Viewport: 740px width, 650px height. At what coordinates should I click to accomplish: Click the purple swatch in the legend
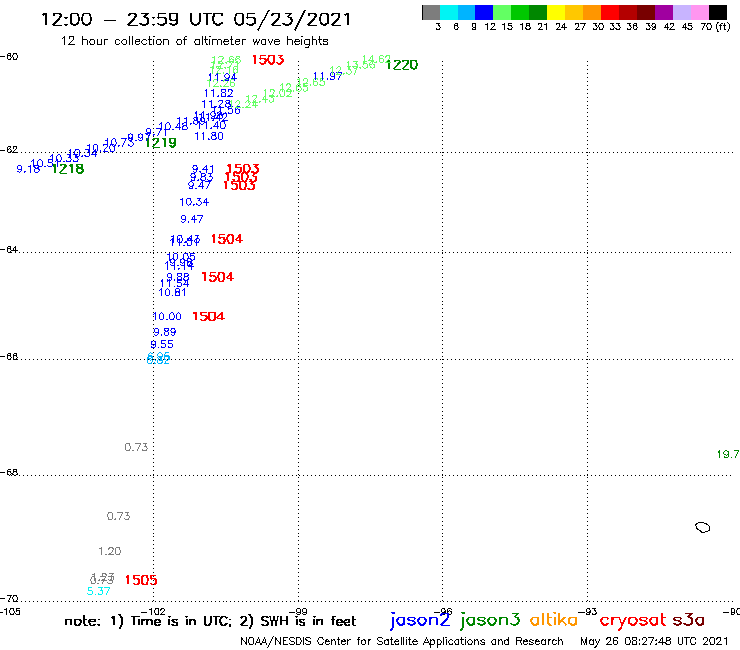pyautogui.click(x=664, y=13)
